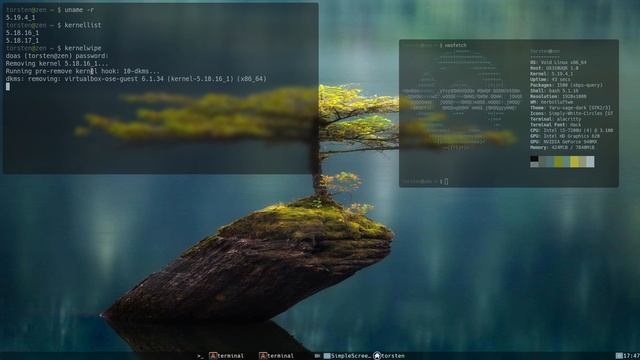Click the yellow swatch in neofetch color palette
The height and width of the screenshot is (360, 640).
coord(574,162)
